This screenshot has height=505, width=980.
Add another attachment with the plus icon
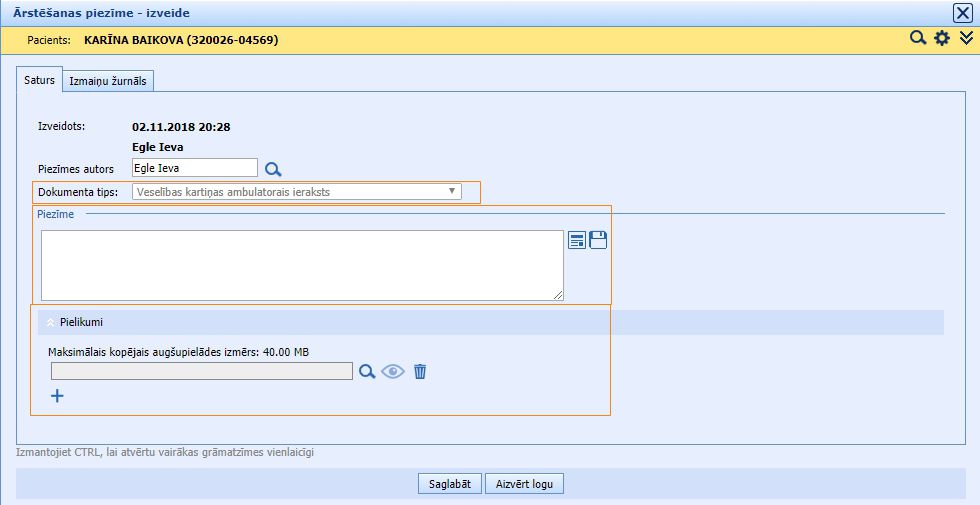click(x=57, y=396)
